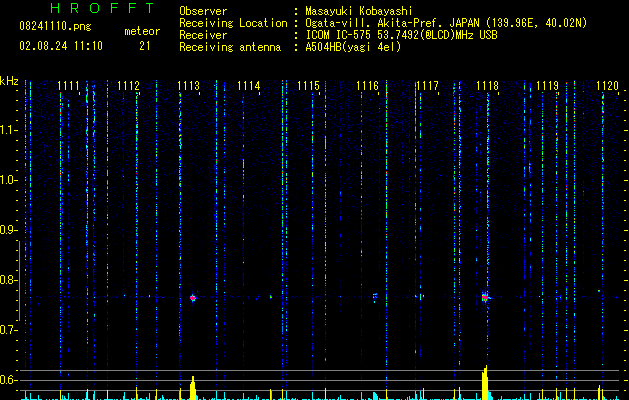Click the Receiving Location label
629x400 pixels.
233,23
